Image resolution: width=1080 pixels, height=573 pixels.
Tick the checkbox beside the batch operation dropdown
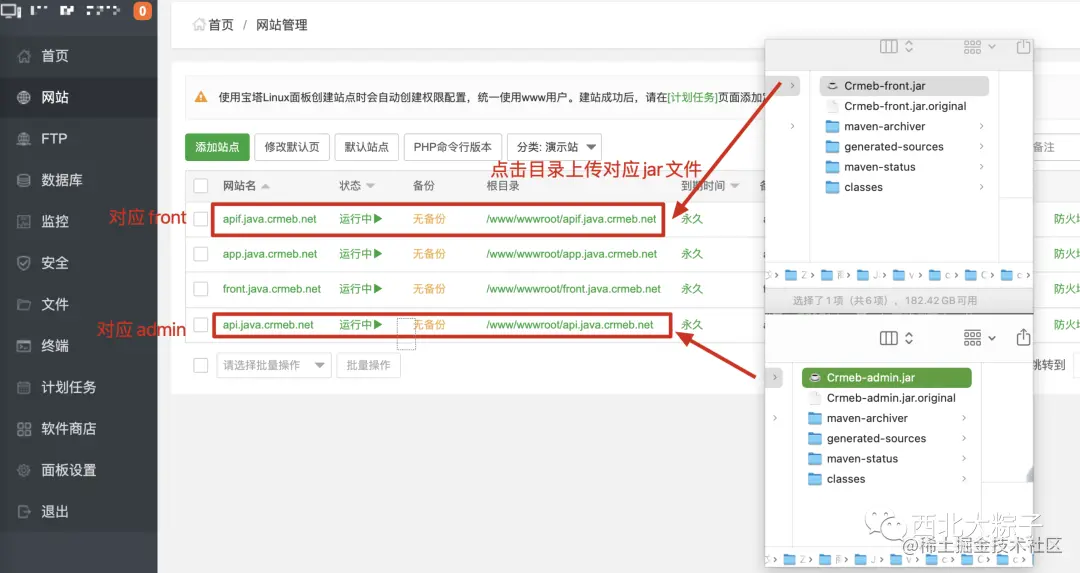coord(200,365)
